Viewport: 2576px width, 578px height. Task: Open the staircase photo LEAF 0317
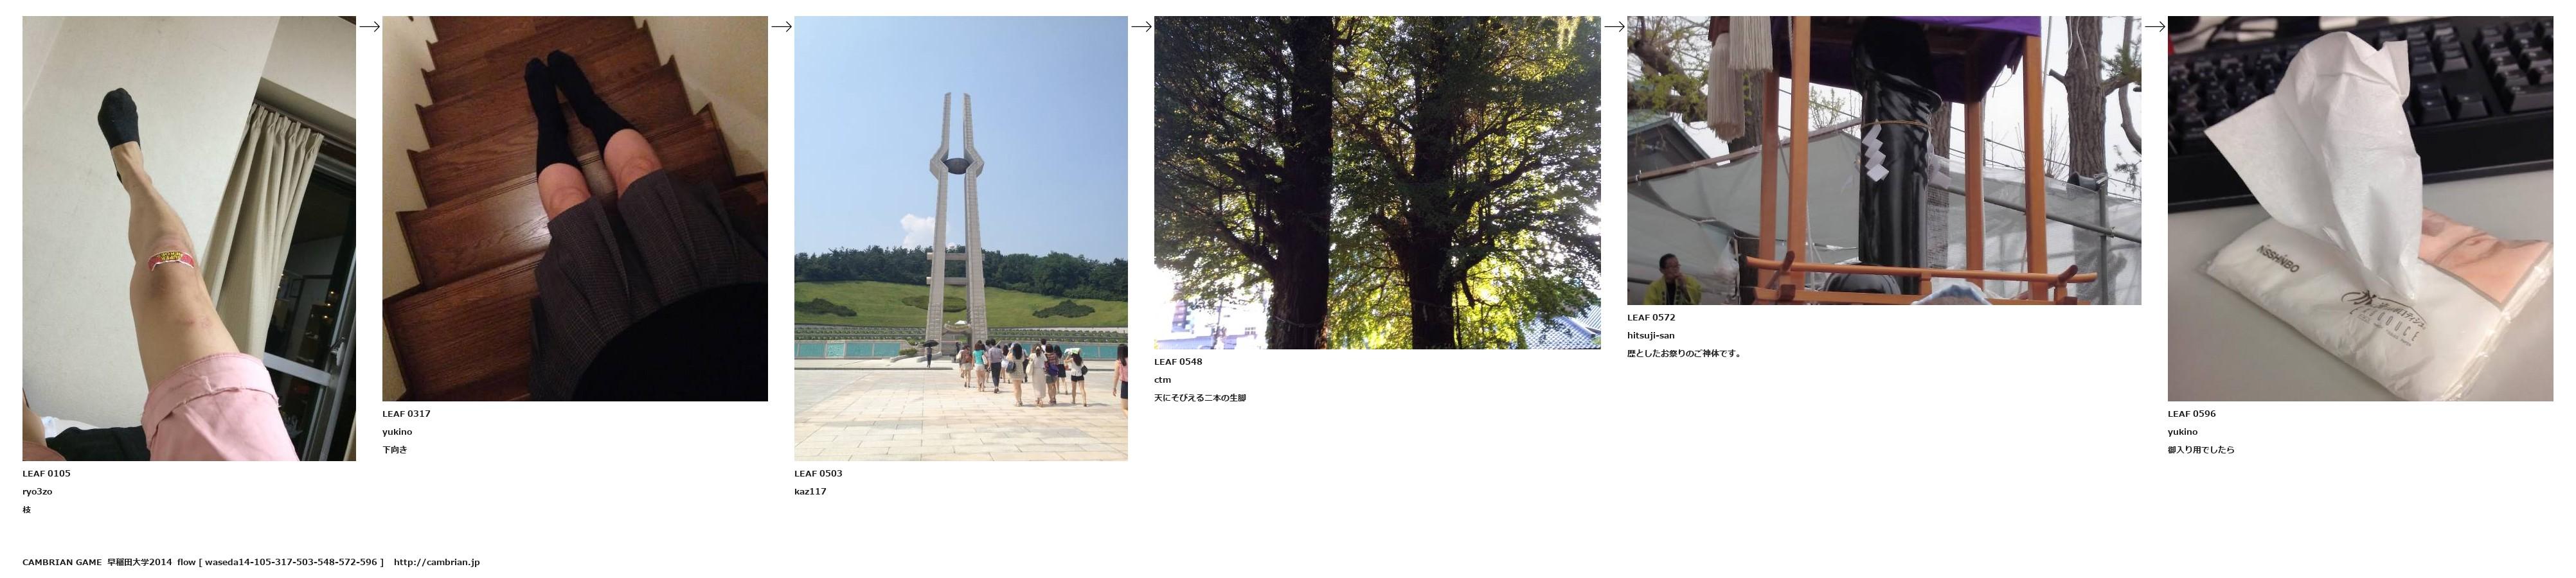pos(575,208)
